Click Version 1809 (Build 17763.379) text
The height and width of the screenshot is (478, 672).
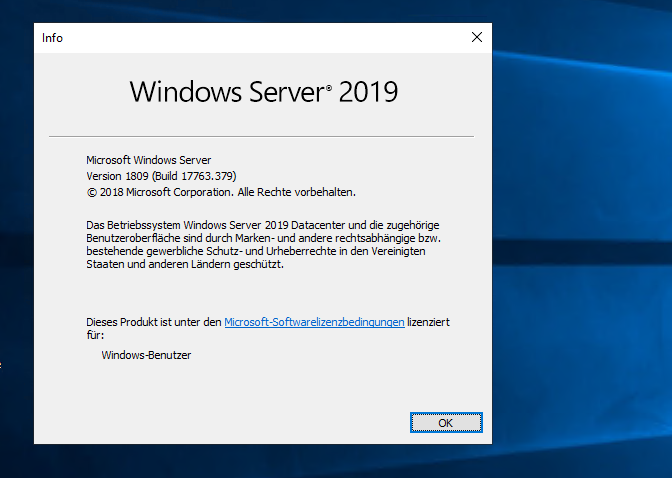tap(161, 176)
